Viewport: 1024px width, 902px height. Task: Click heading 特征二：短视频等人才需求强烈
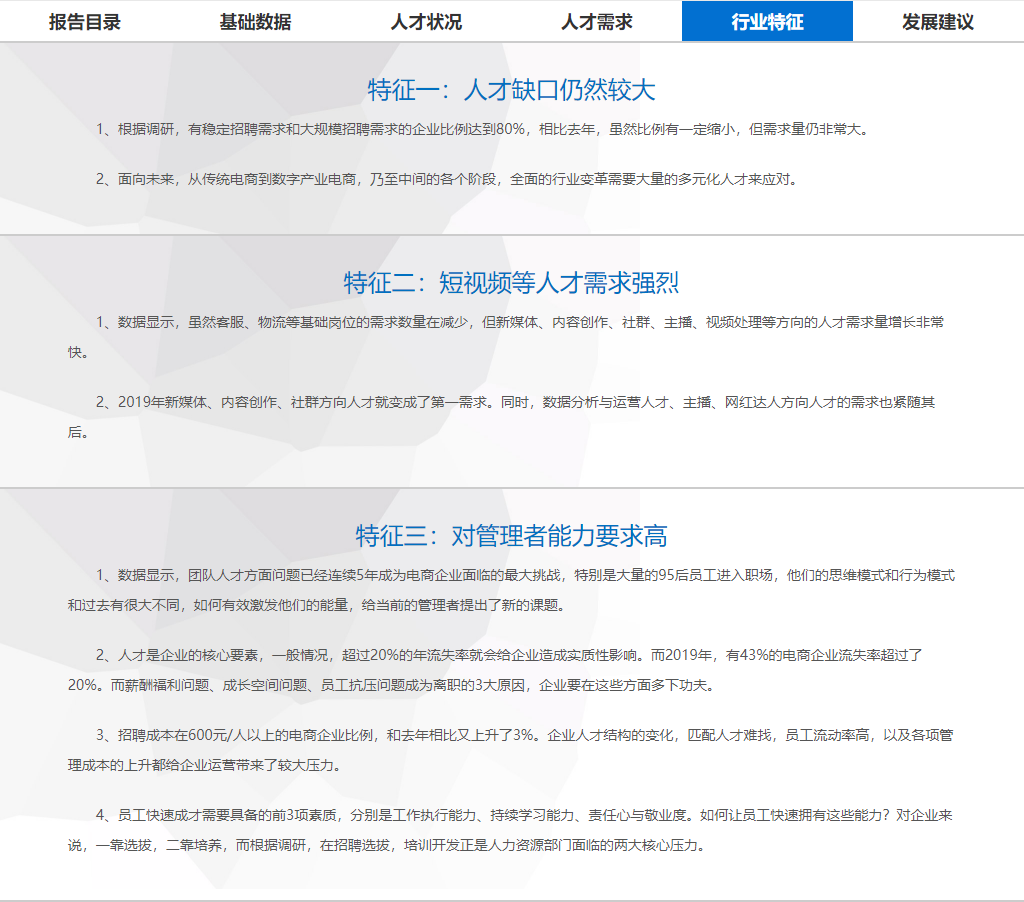coord(511,283)
